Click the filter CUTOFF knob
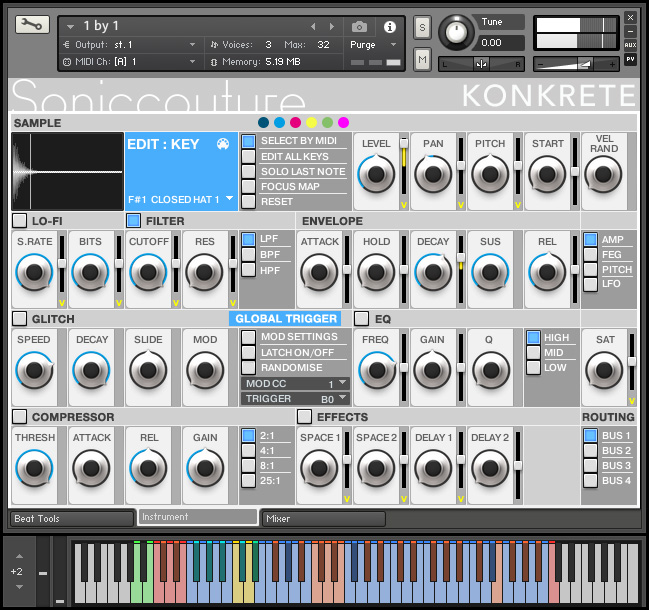649x610 pixels. click(148, 272)
